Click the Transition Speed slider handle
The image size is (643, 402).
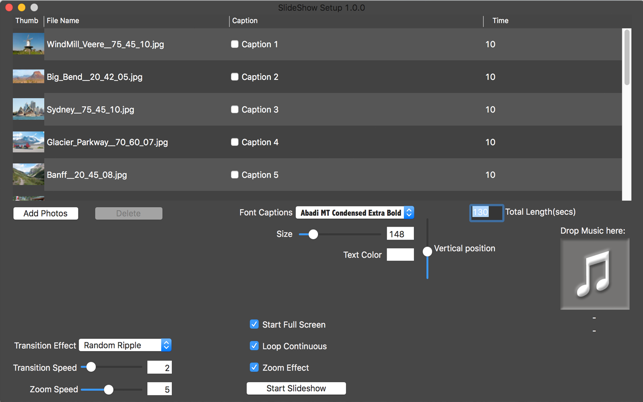[91, 367]
